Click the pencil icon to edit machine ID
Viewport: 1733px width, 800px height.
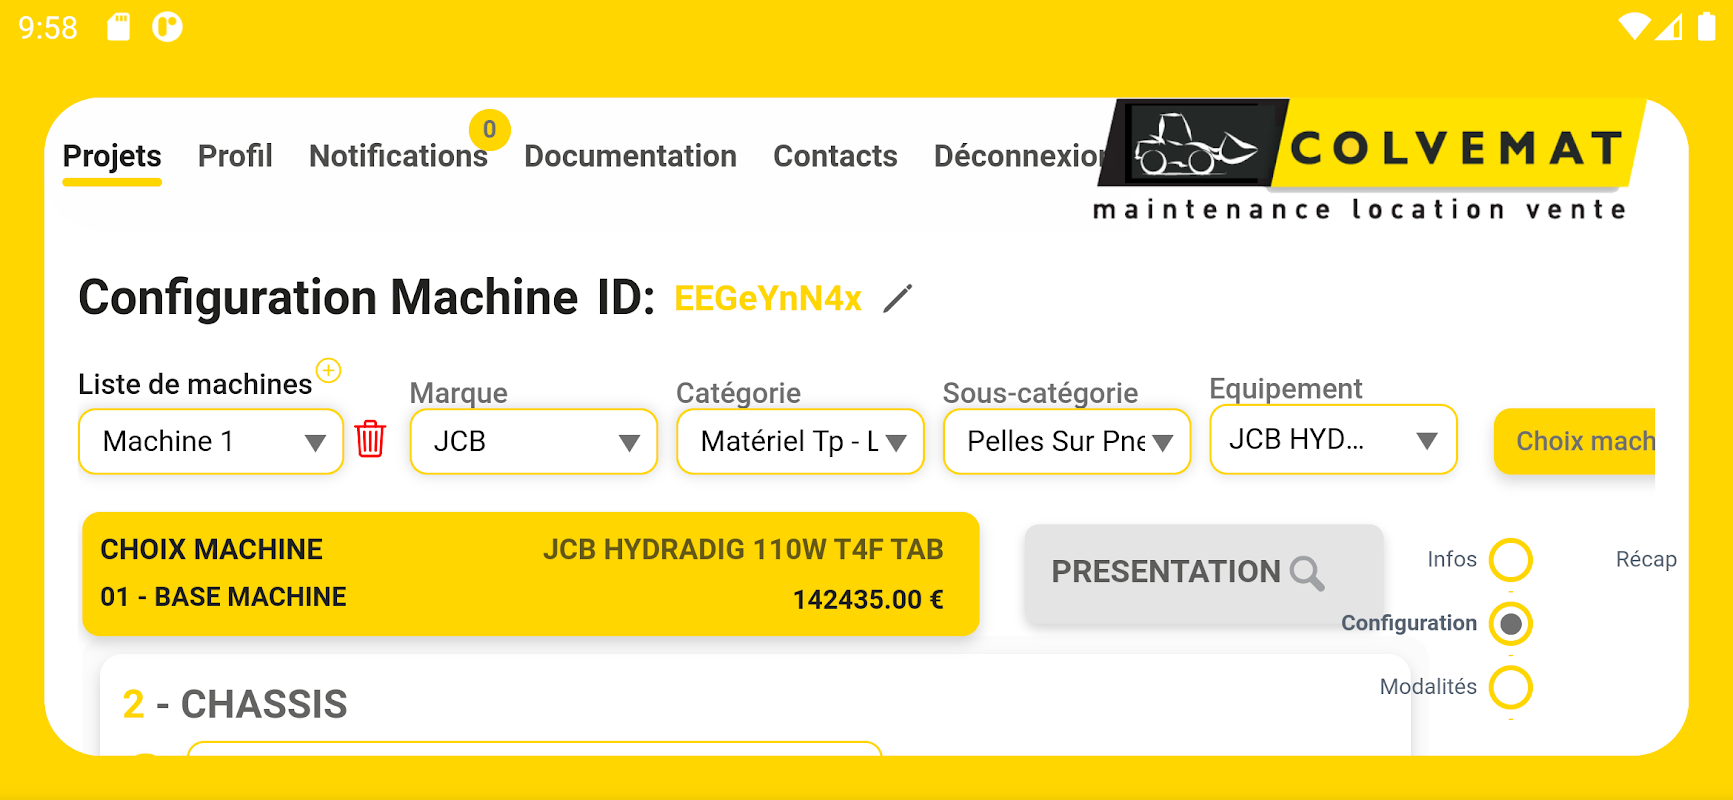898,298
